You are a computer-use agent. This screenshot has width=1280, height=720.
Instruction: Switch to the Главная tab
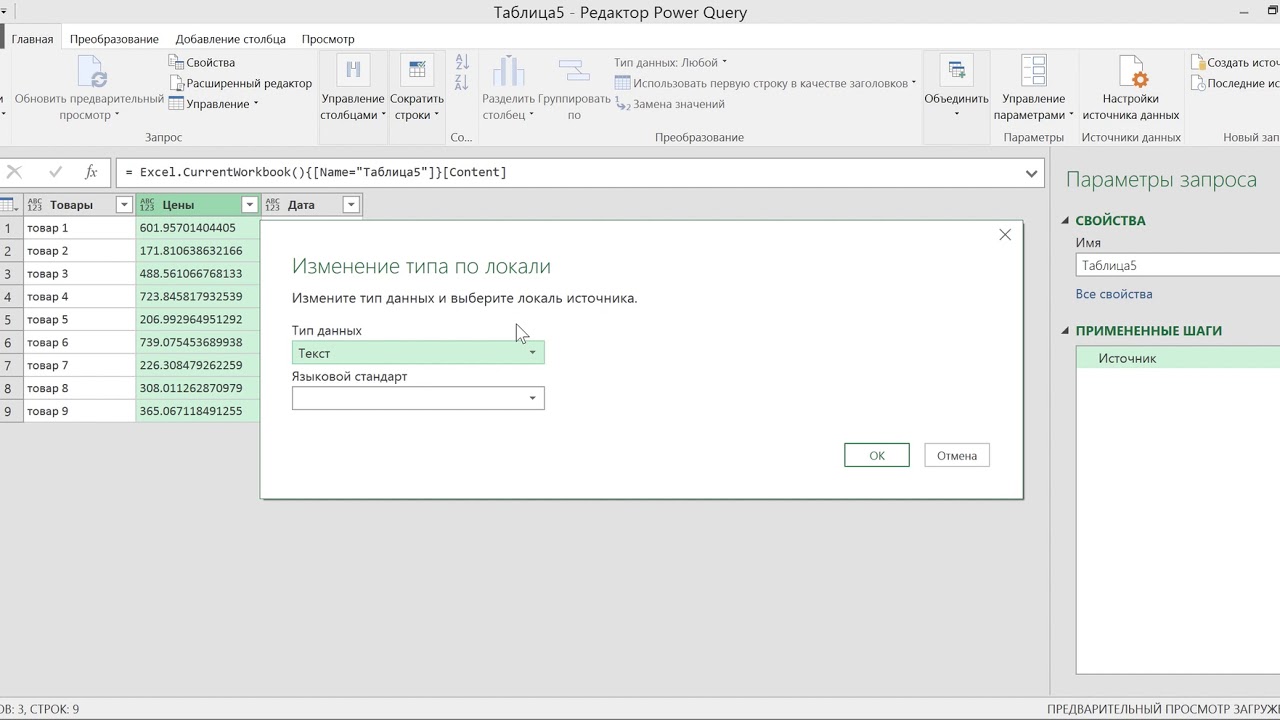[x=32, y=39]
